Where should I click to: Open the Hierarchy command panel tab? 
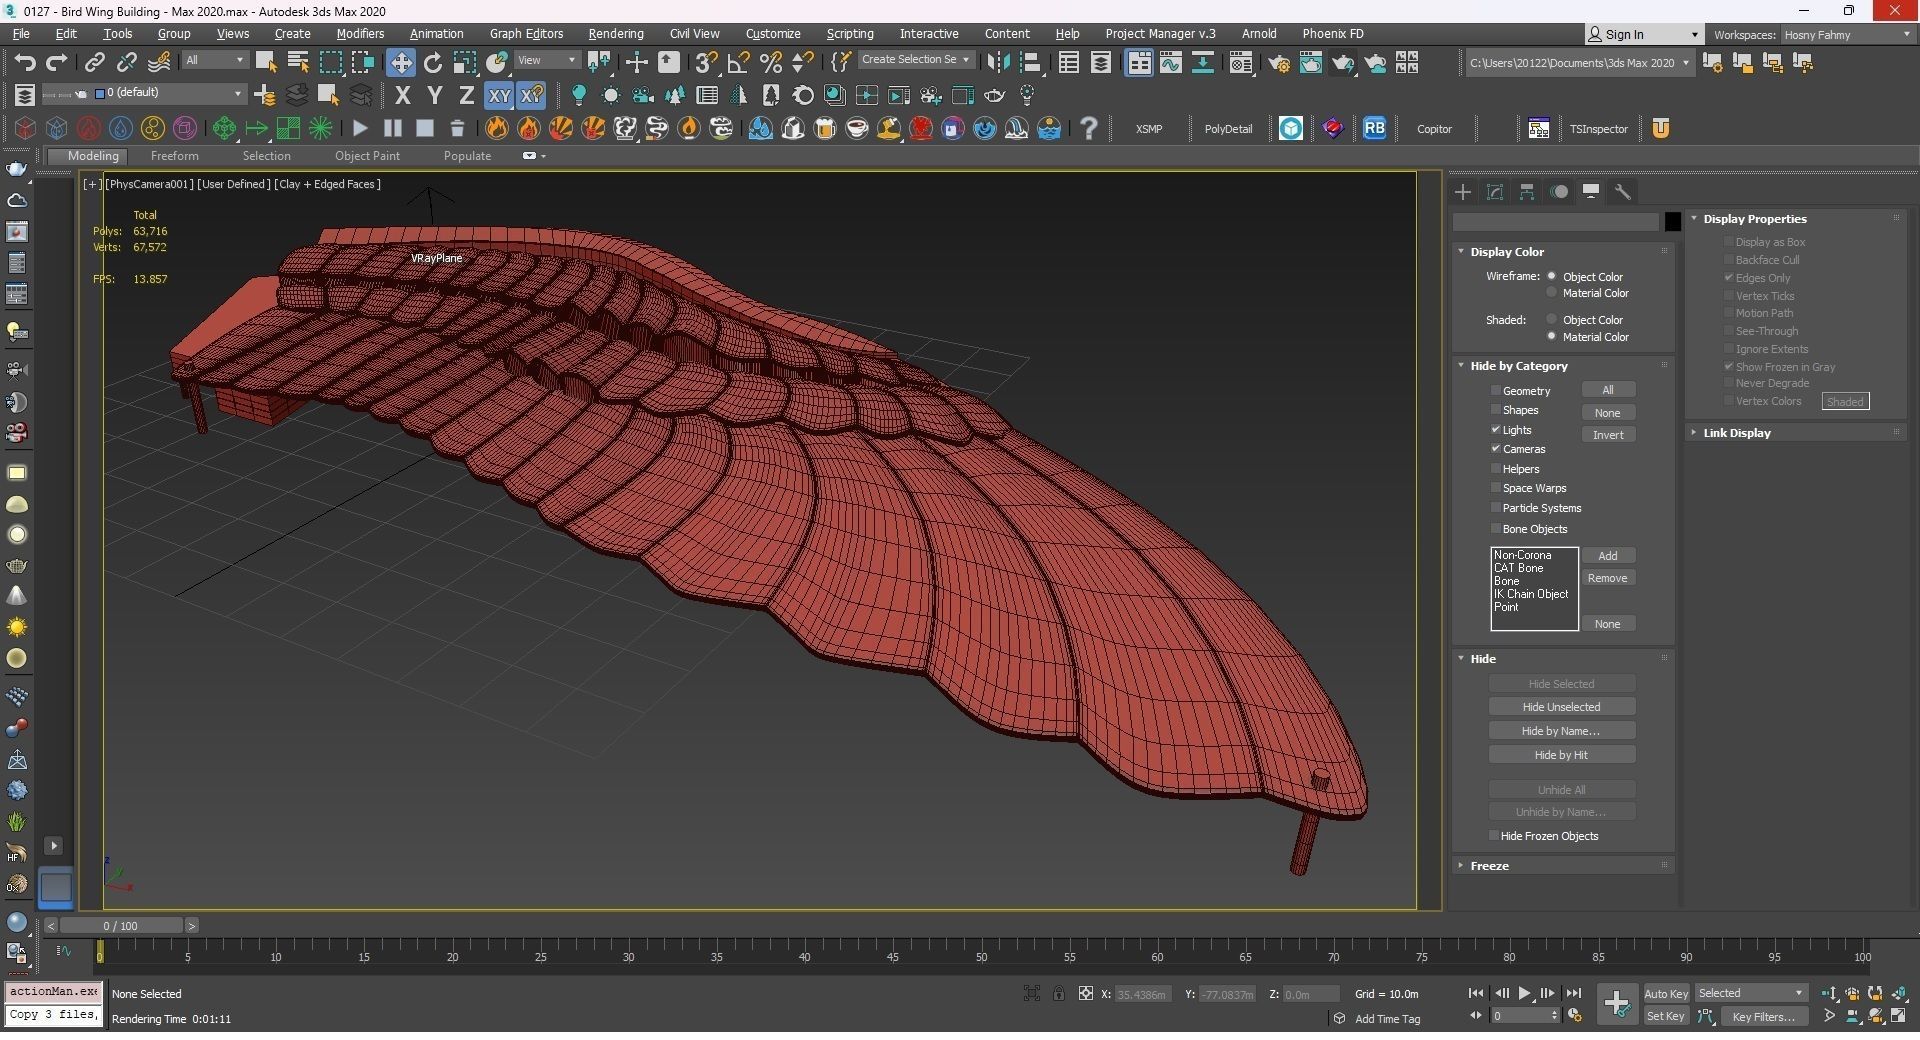coord(1527,192)
